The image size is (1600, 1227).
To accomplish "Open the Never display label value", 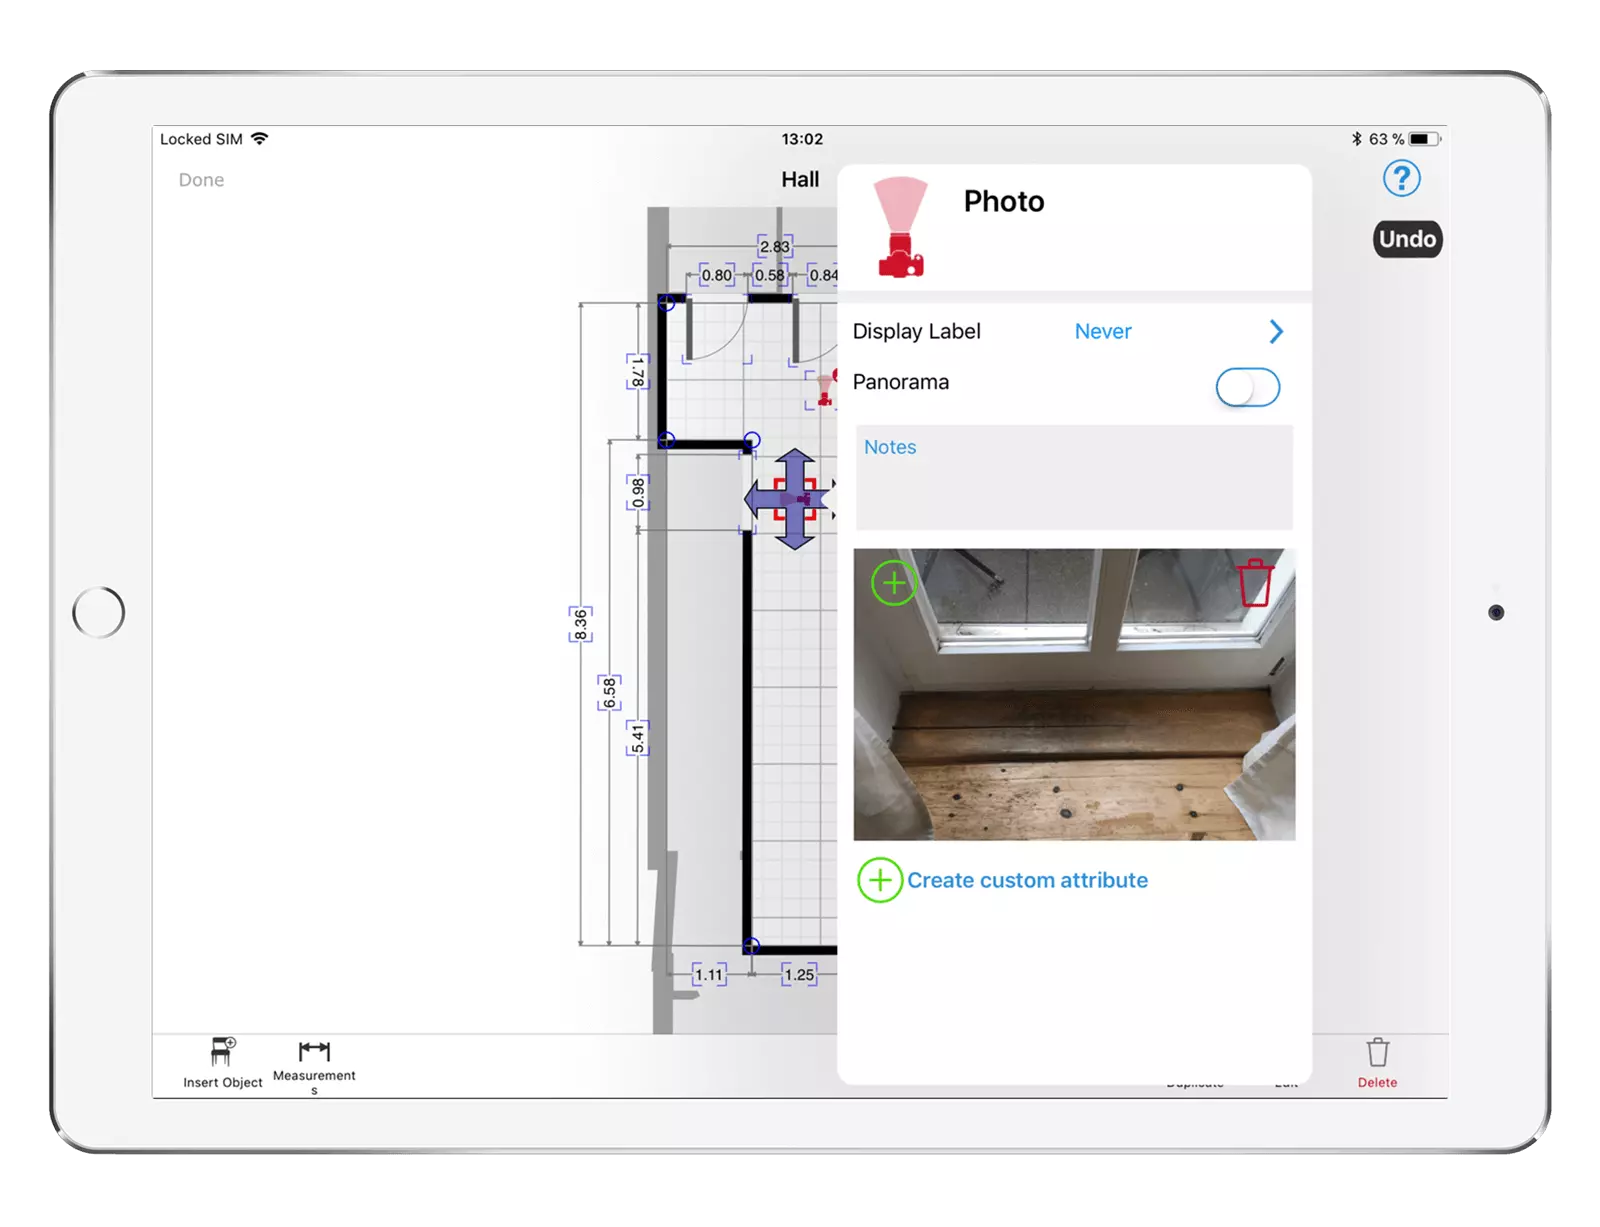I will click(1103, 332).
